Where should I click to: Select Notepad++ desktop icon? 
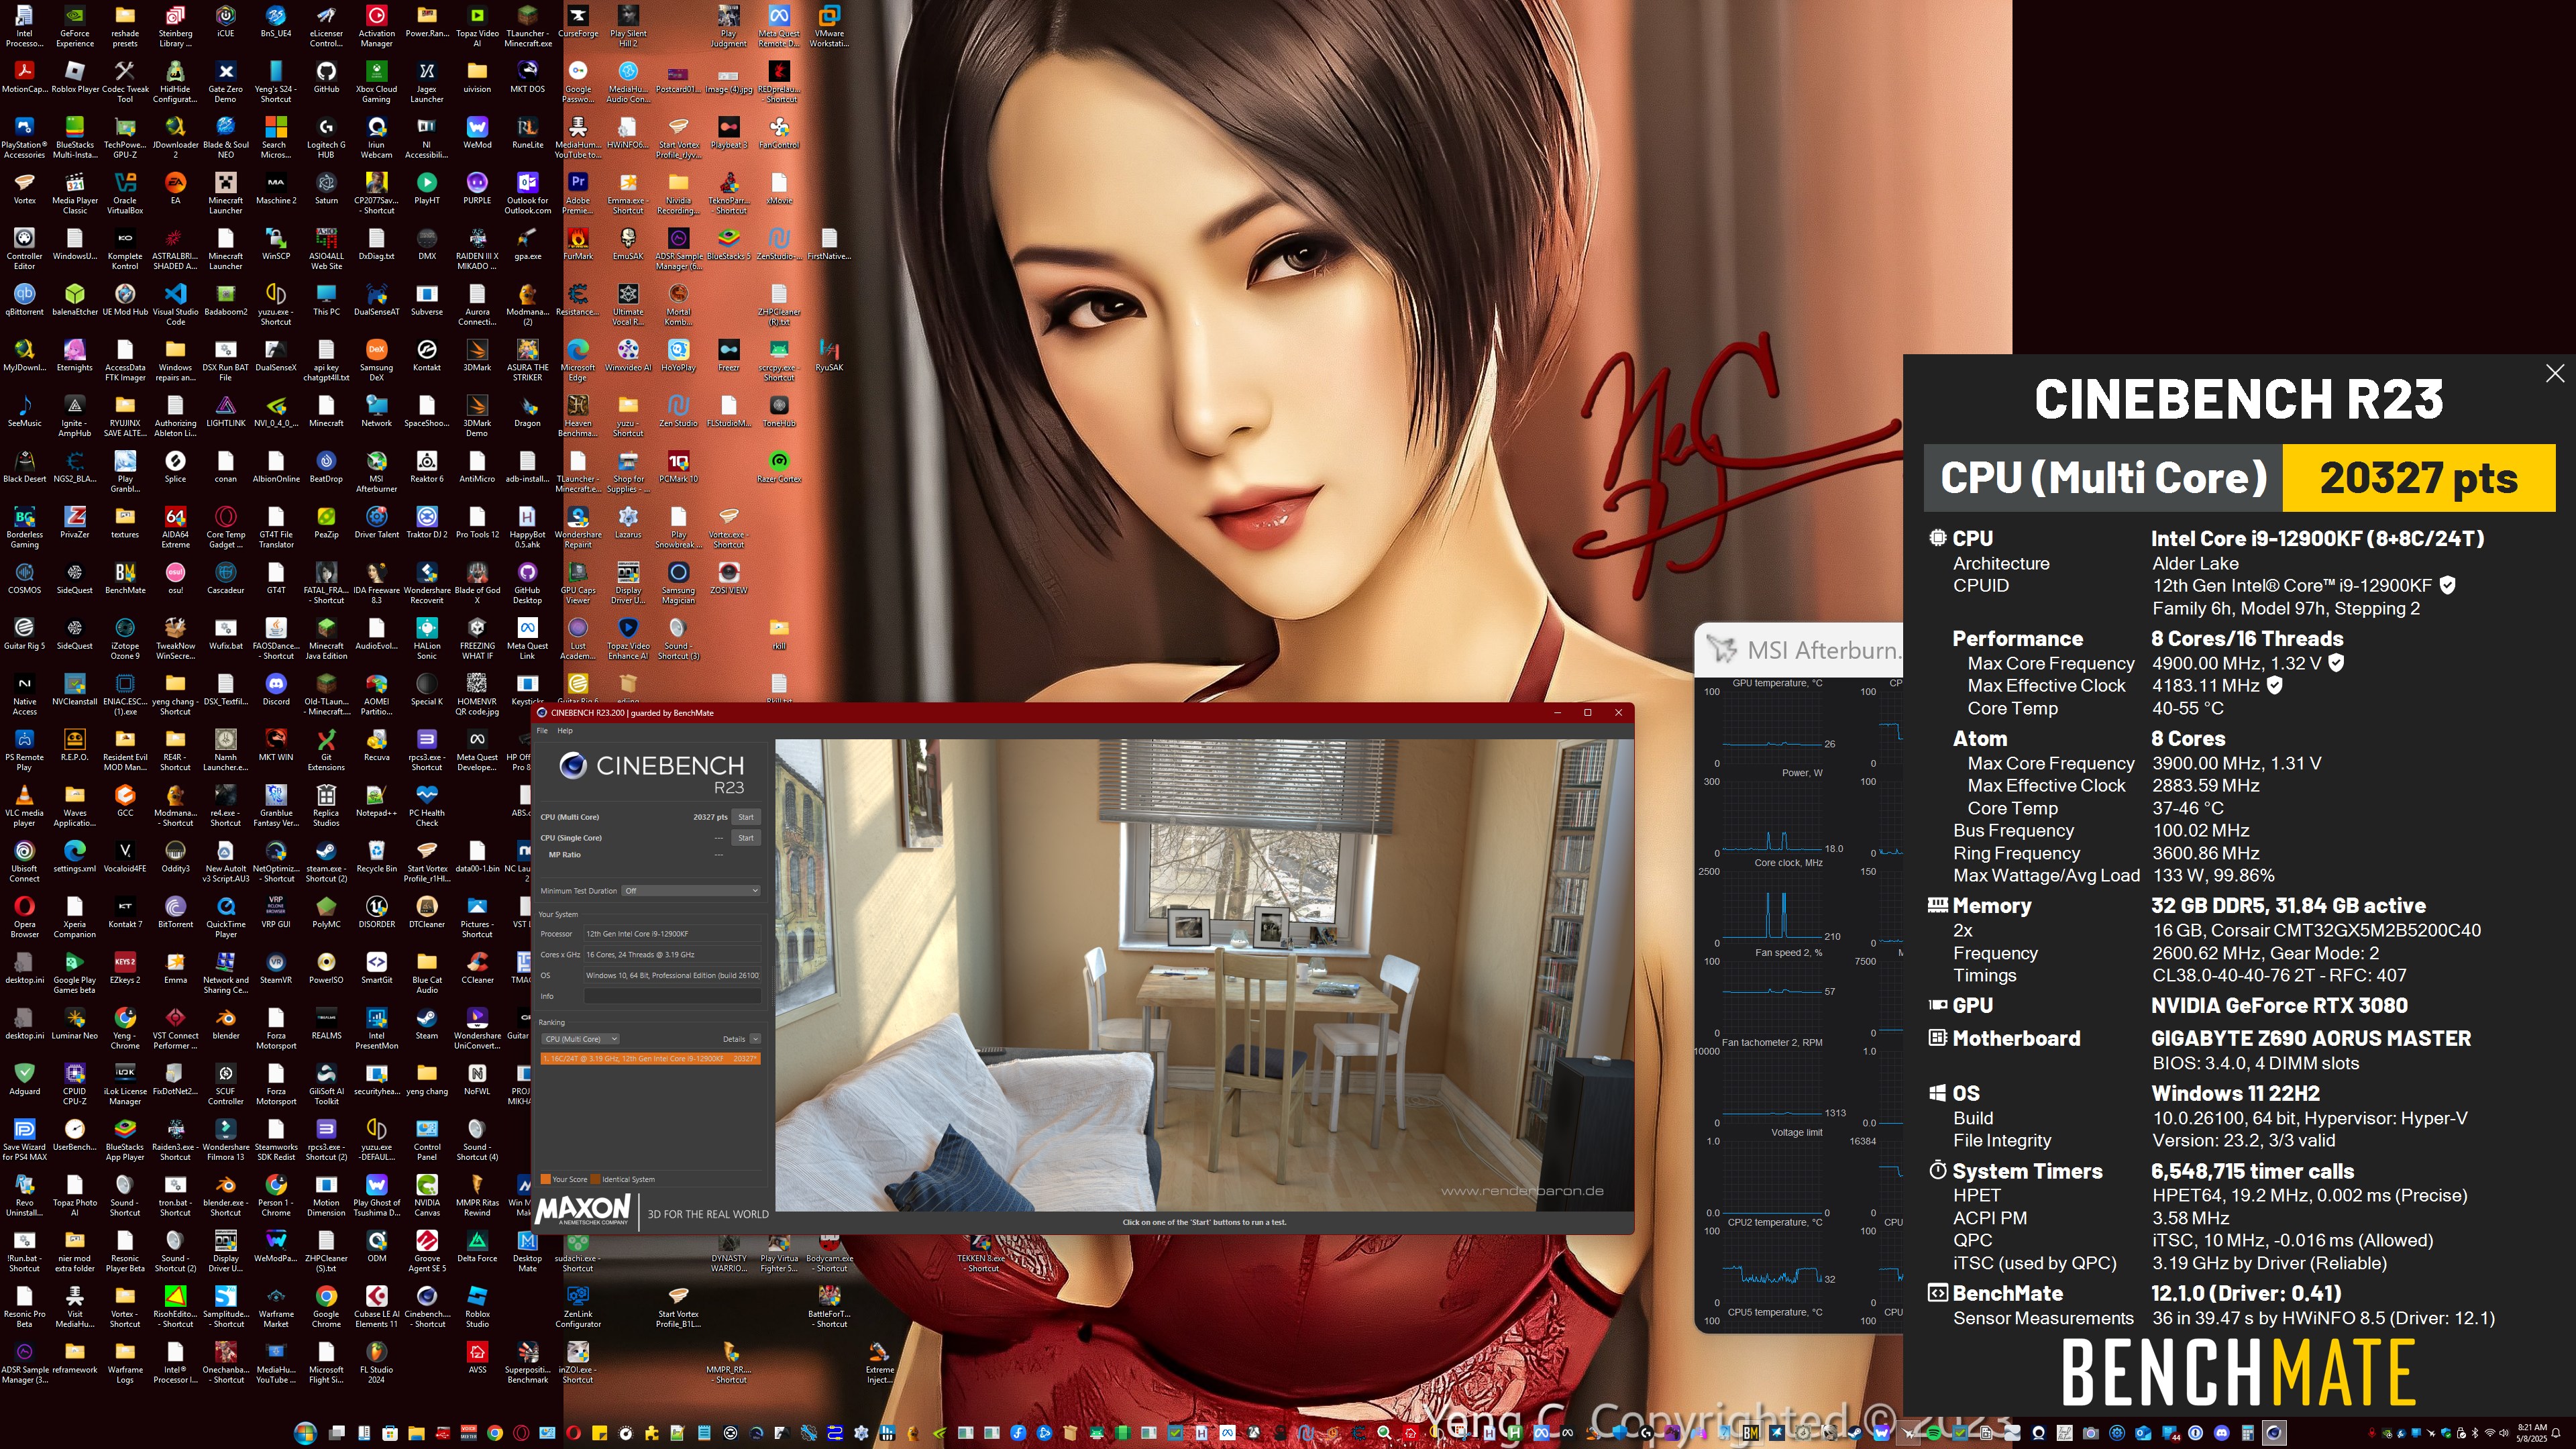point(376,800)
